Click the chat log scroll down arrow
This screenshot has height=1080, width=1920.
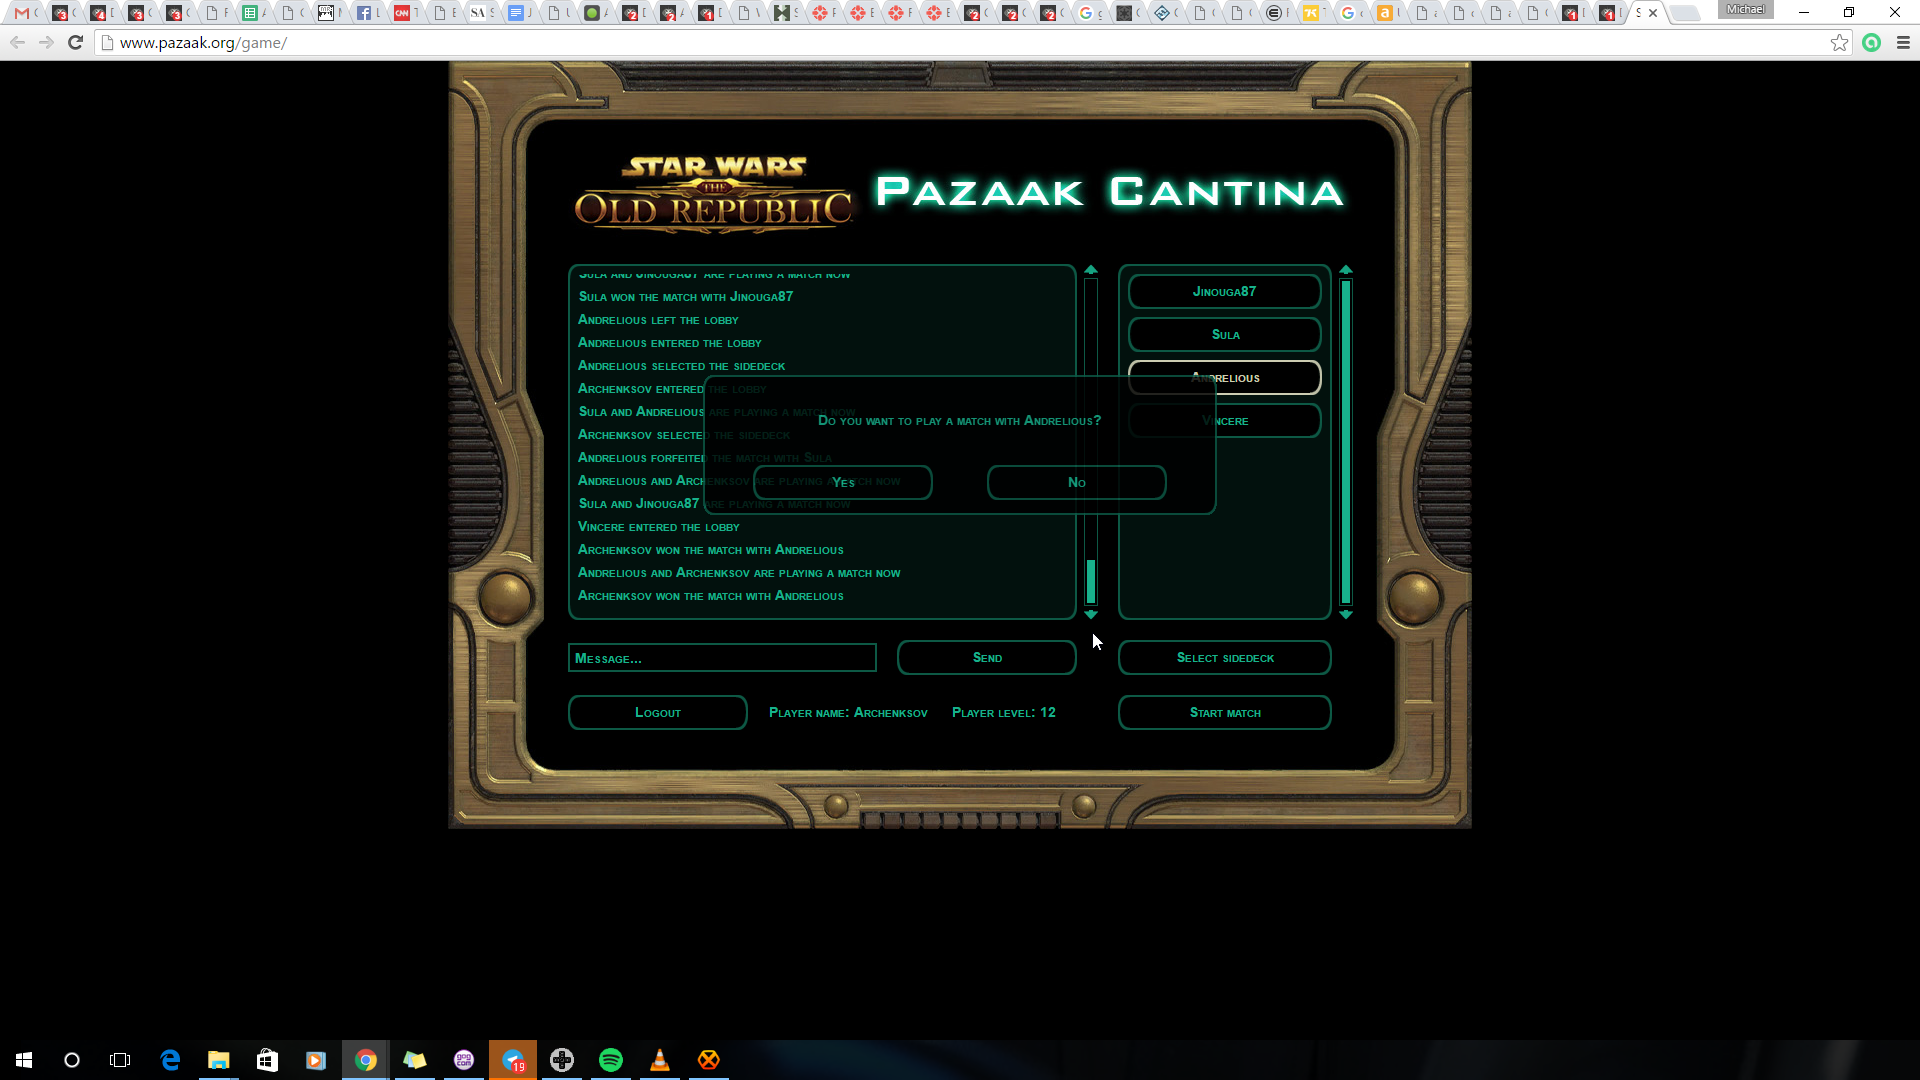pyautogui.click(x=1091, y=614)
